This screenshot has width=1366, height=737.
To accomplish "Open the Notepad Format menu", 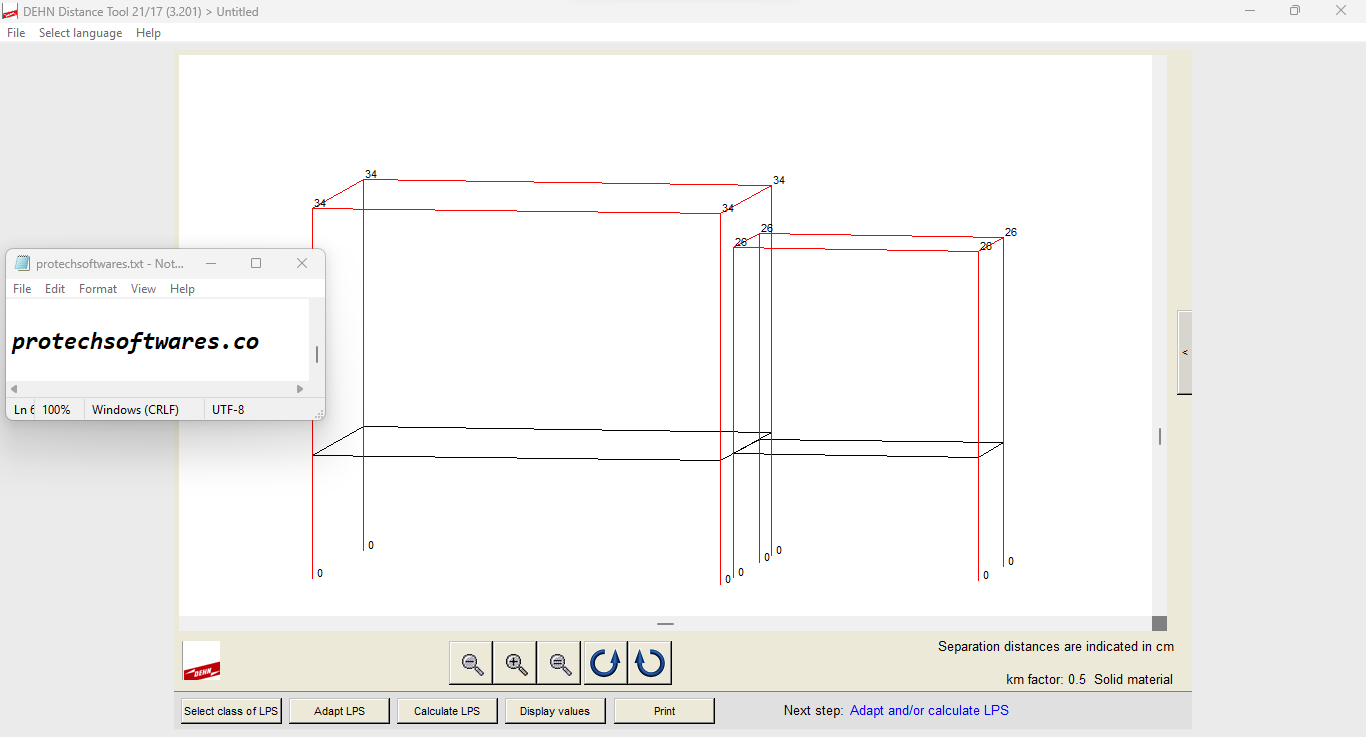I will tap(98, 289).
